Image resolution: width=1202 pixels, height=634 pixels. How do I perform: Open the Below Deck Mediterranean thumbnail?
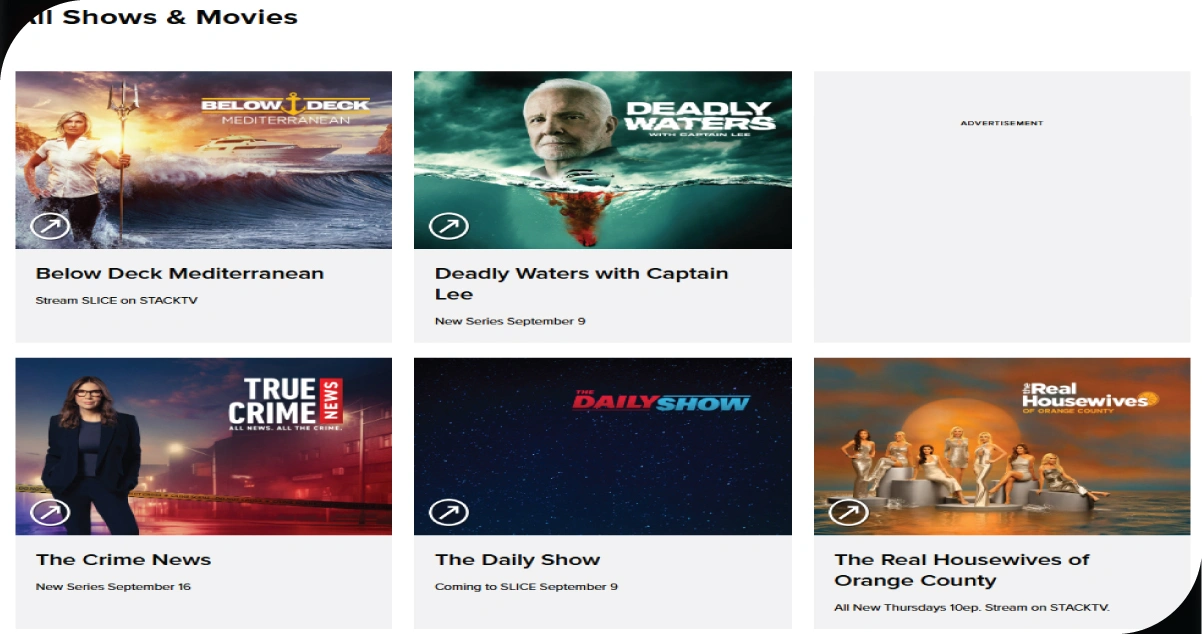pyautogui.click(x=204, y=160)
